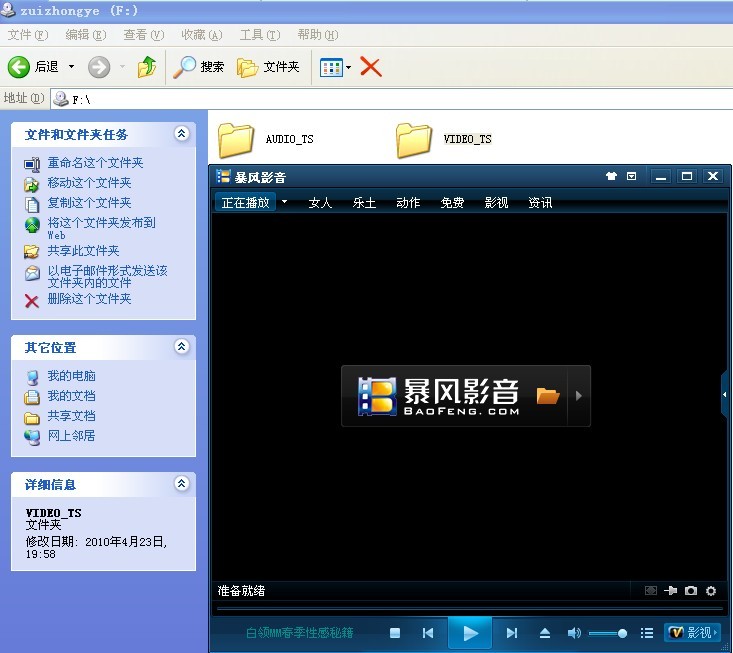
Task: Toggle the Folders (文件夹) pane button
Action: click(268, 67)
